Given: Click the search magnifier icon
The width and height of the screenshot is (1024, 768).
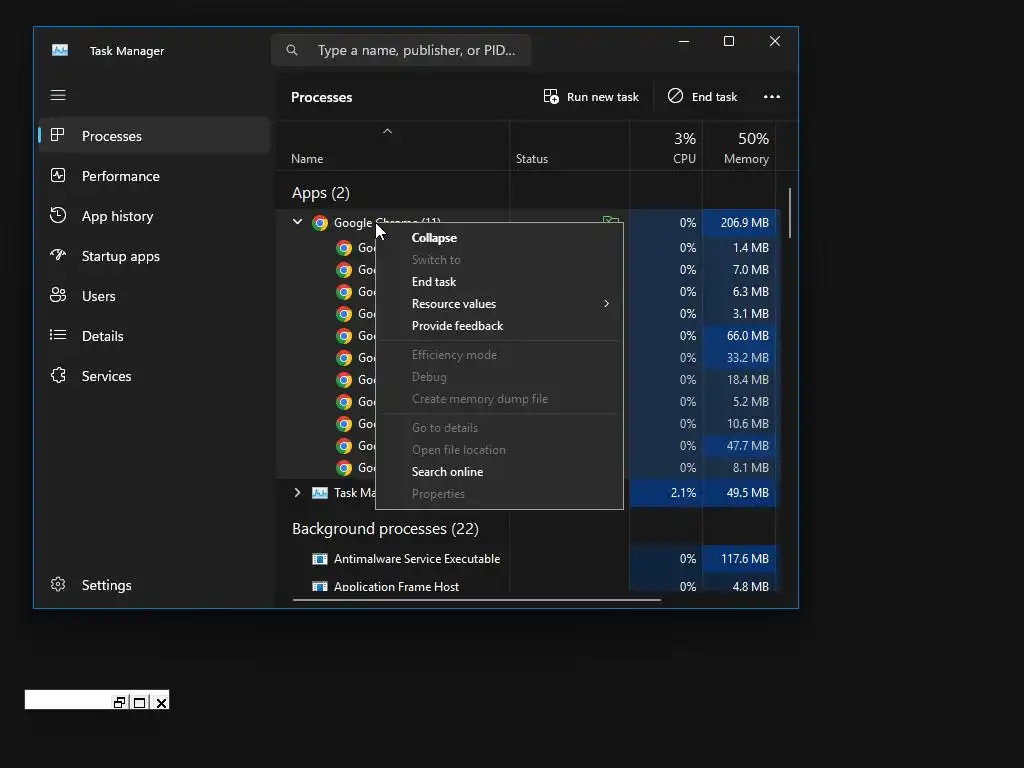Looking at the screenshot, I should [x=292, y=50].
